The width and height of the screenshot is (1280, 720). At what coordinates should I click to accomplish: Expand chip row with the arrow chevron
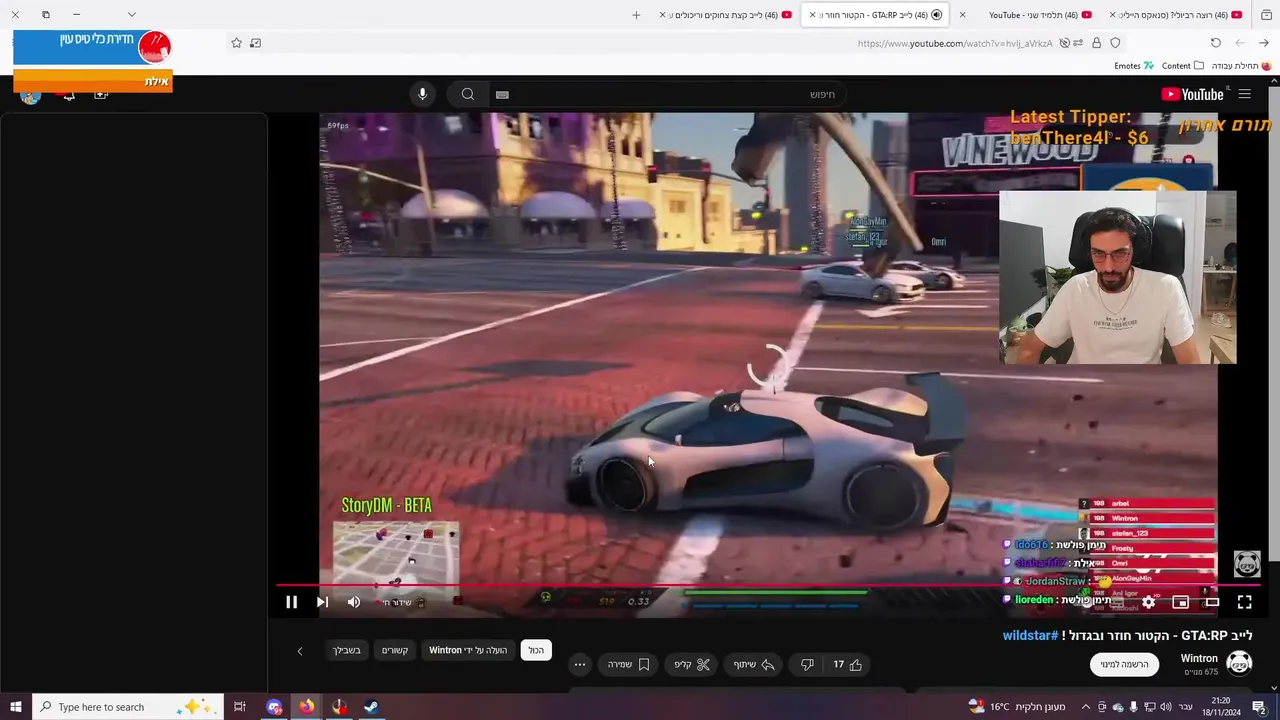[299, 651]
